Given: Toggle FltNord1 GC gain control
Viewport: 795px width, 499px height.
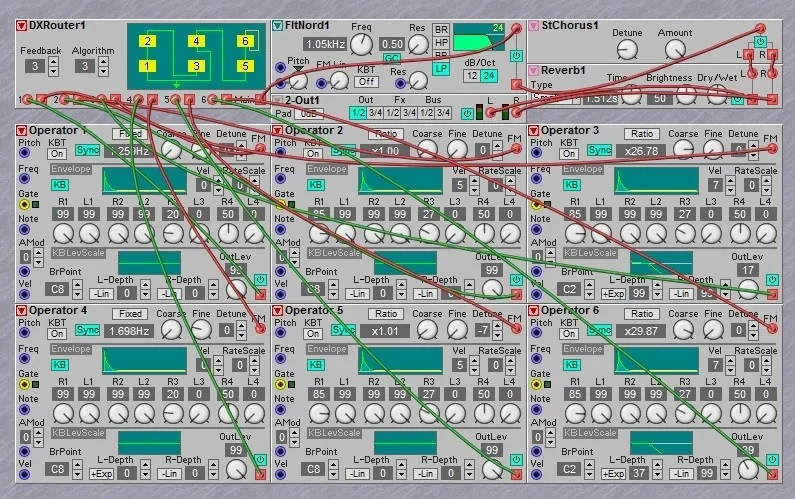Looking at the screenshot, I should (391, 58).
